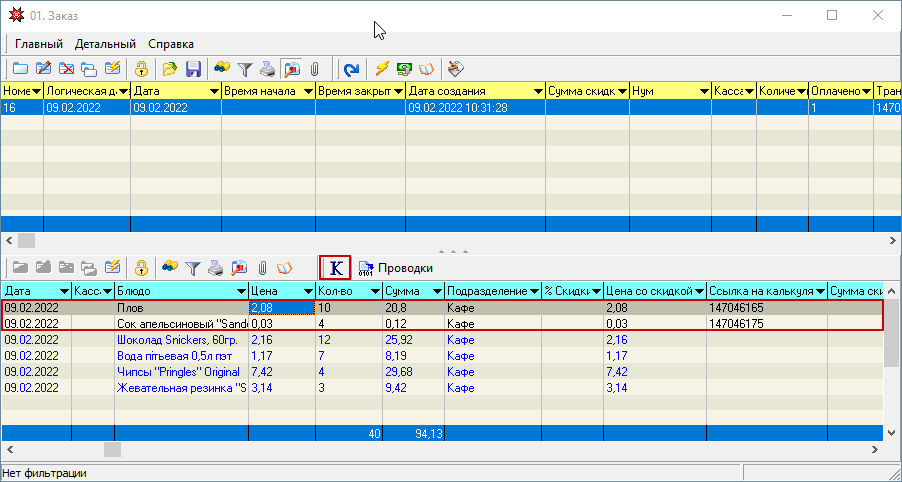Click the binoculars search icon in top toolbar
Screen dimensions: 902x482
(222, 69)
